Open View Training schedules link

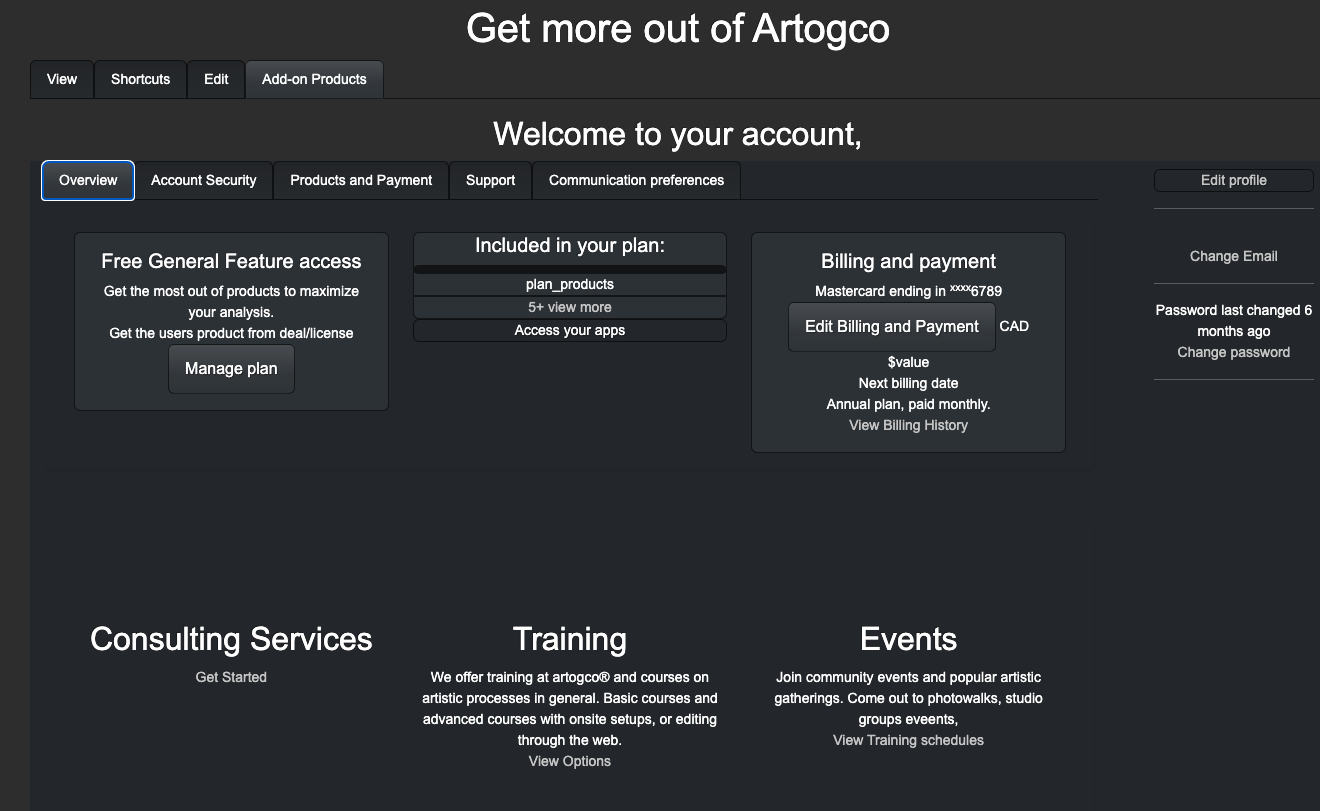(908, 740)
